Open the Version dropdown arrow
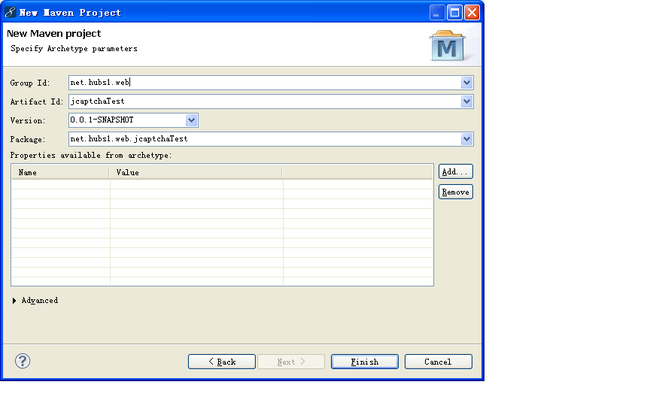 191,120
